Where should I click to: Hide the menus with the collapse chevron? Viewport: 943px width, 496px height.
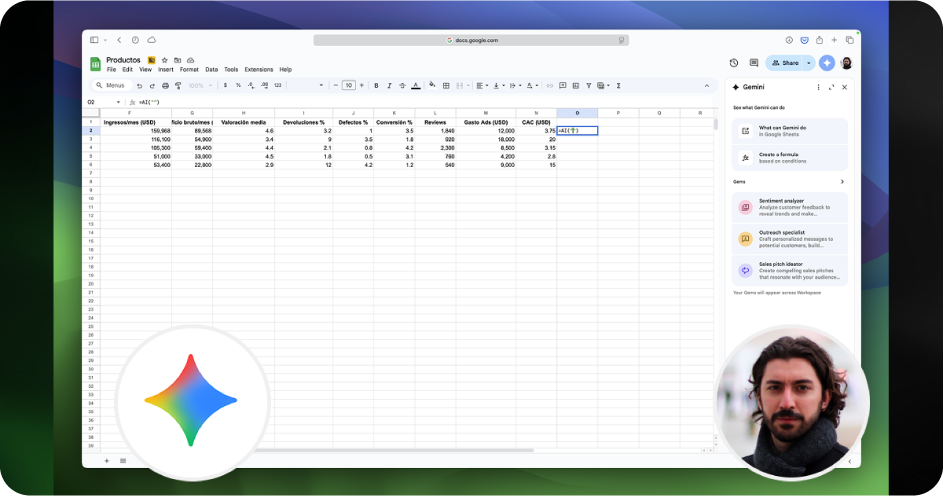tap(707, 86)
